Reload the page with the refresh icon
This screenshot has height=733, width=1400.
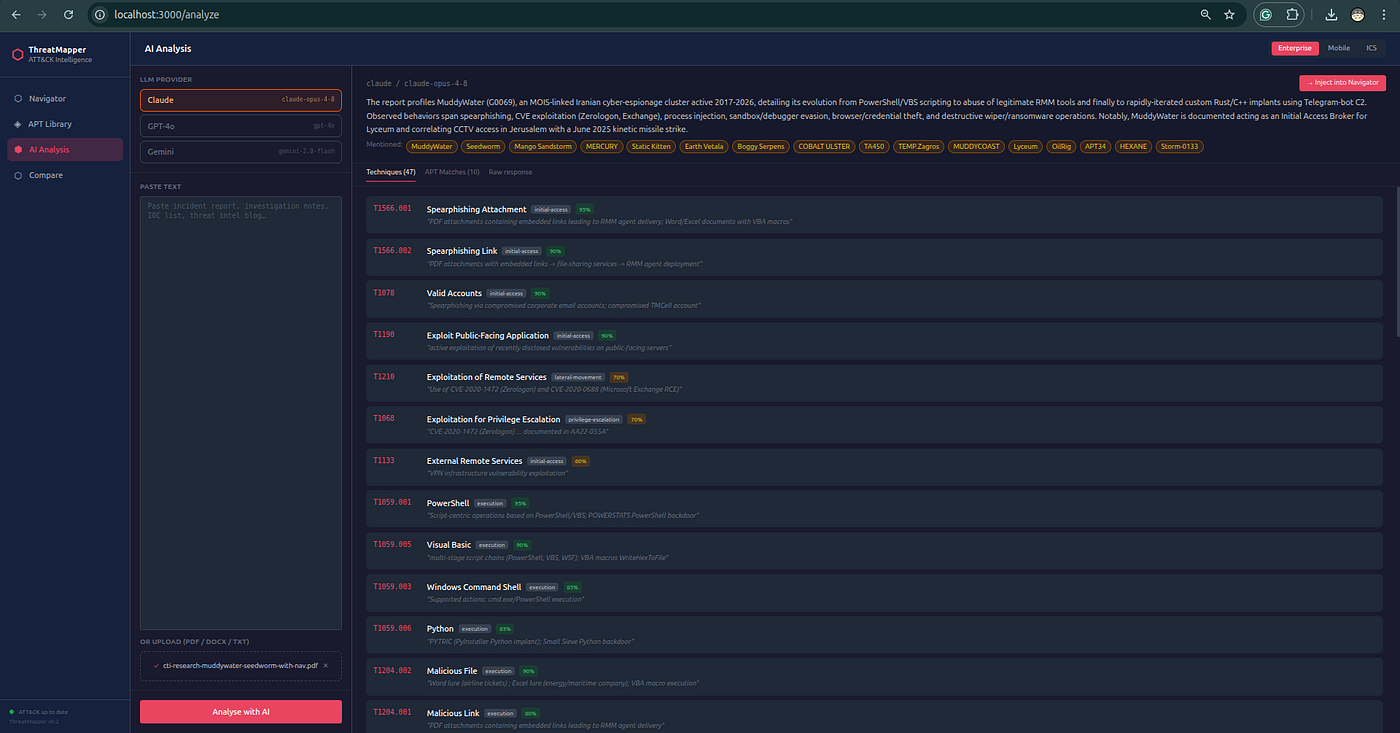tap(68, 15)
